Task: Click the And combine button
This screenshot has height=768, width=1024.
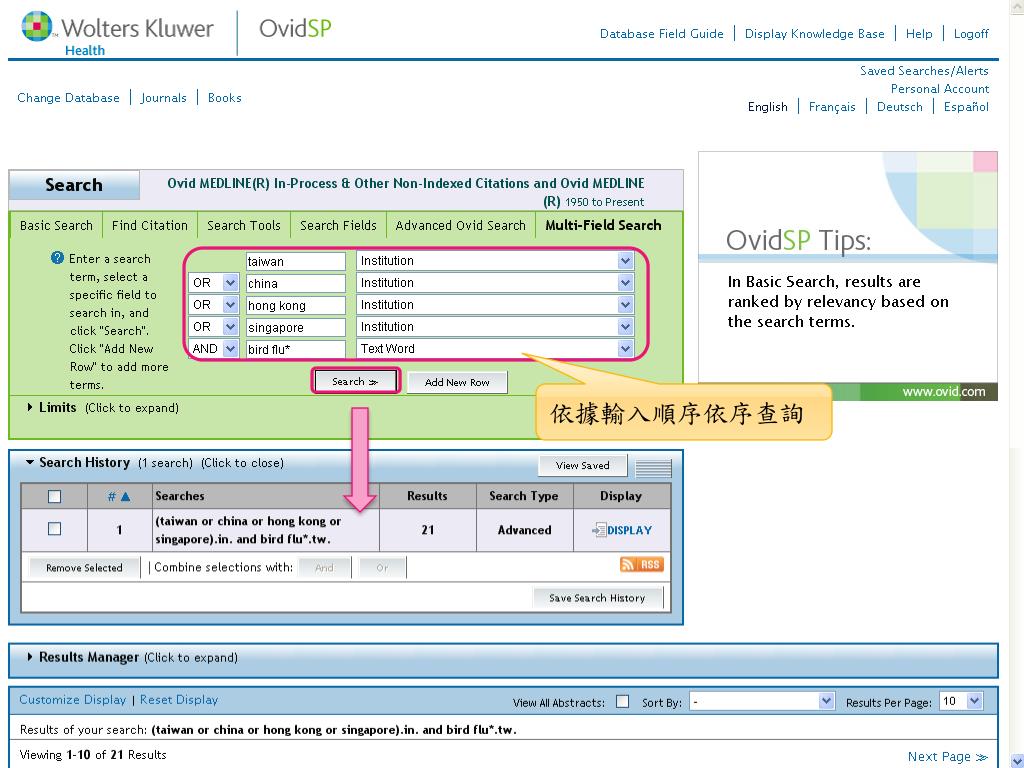Action: 325,568
